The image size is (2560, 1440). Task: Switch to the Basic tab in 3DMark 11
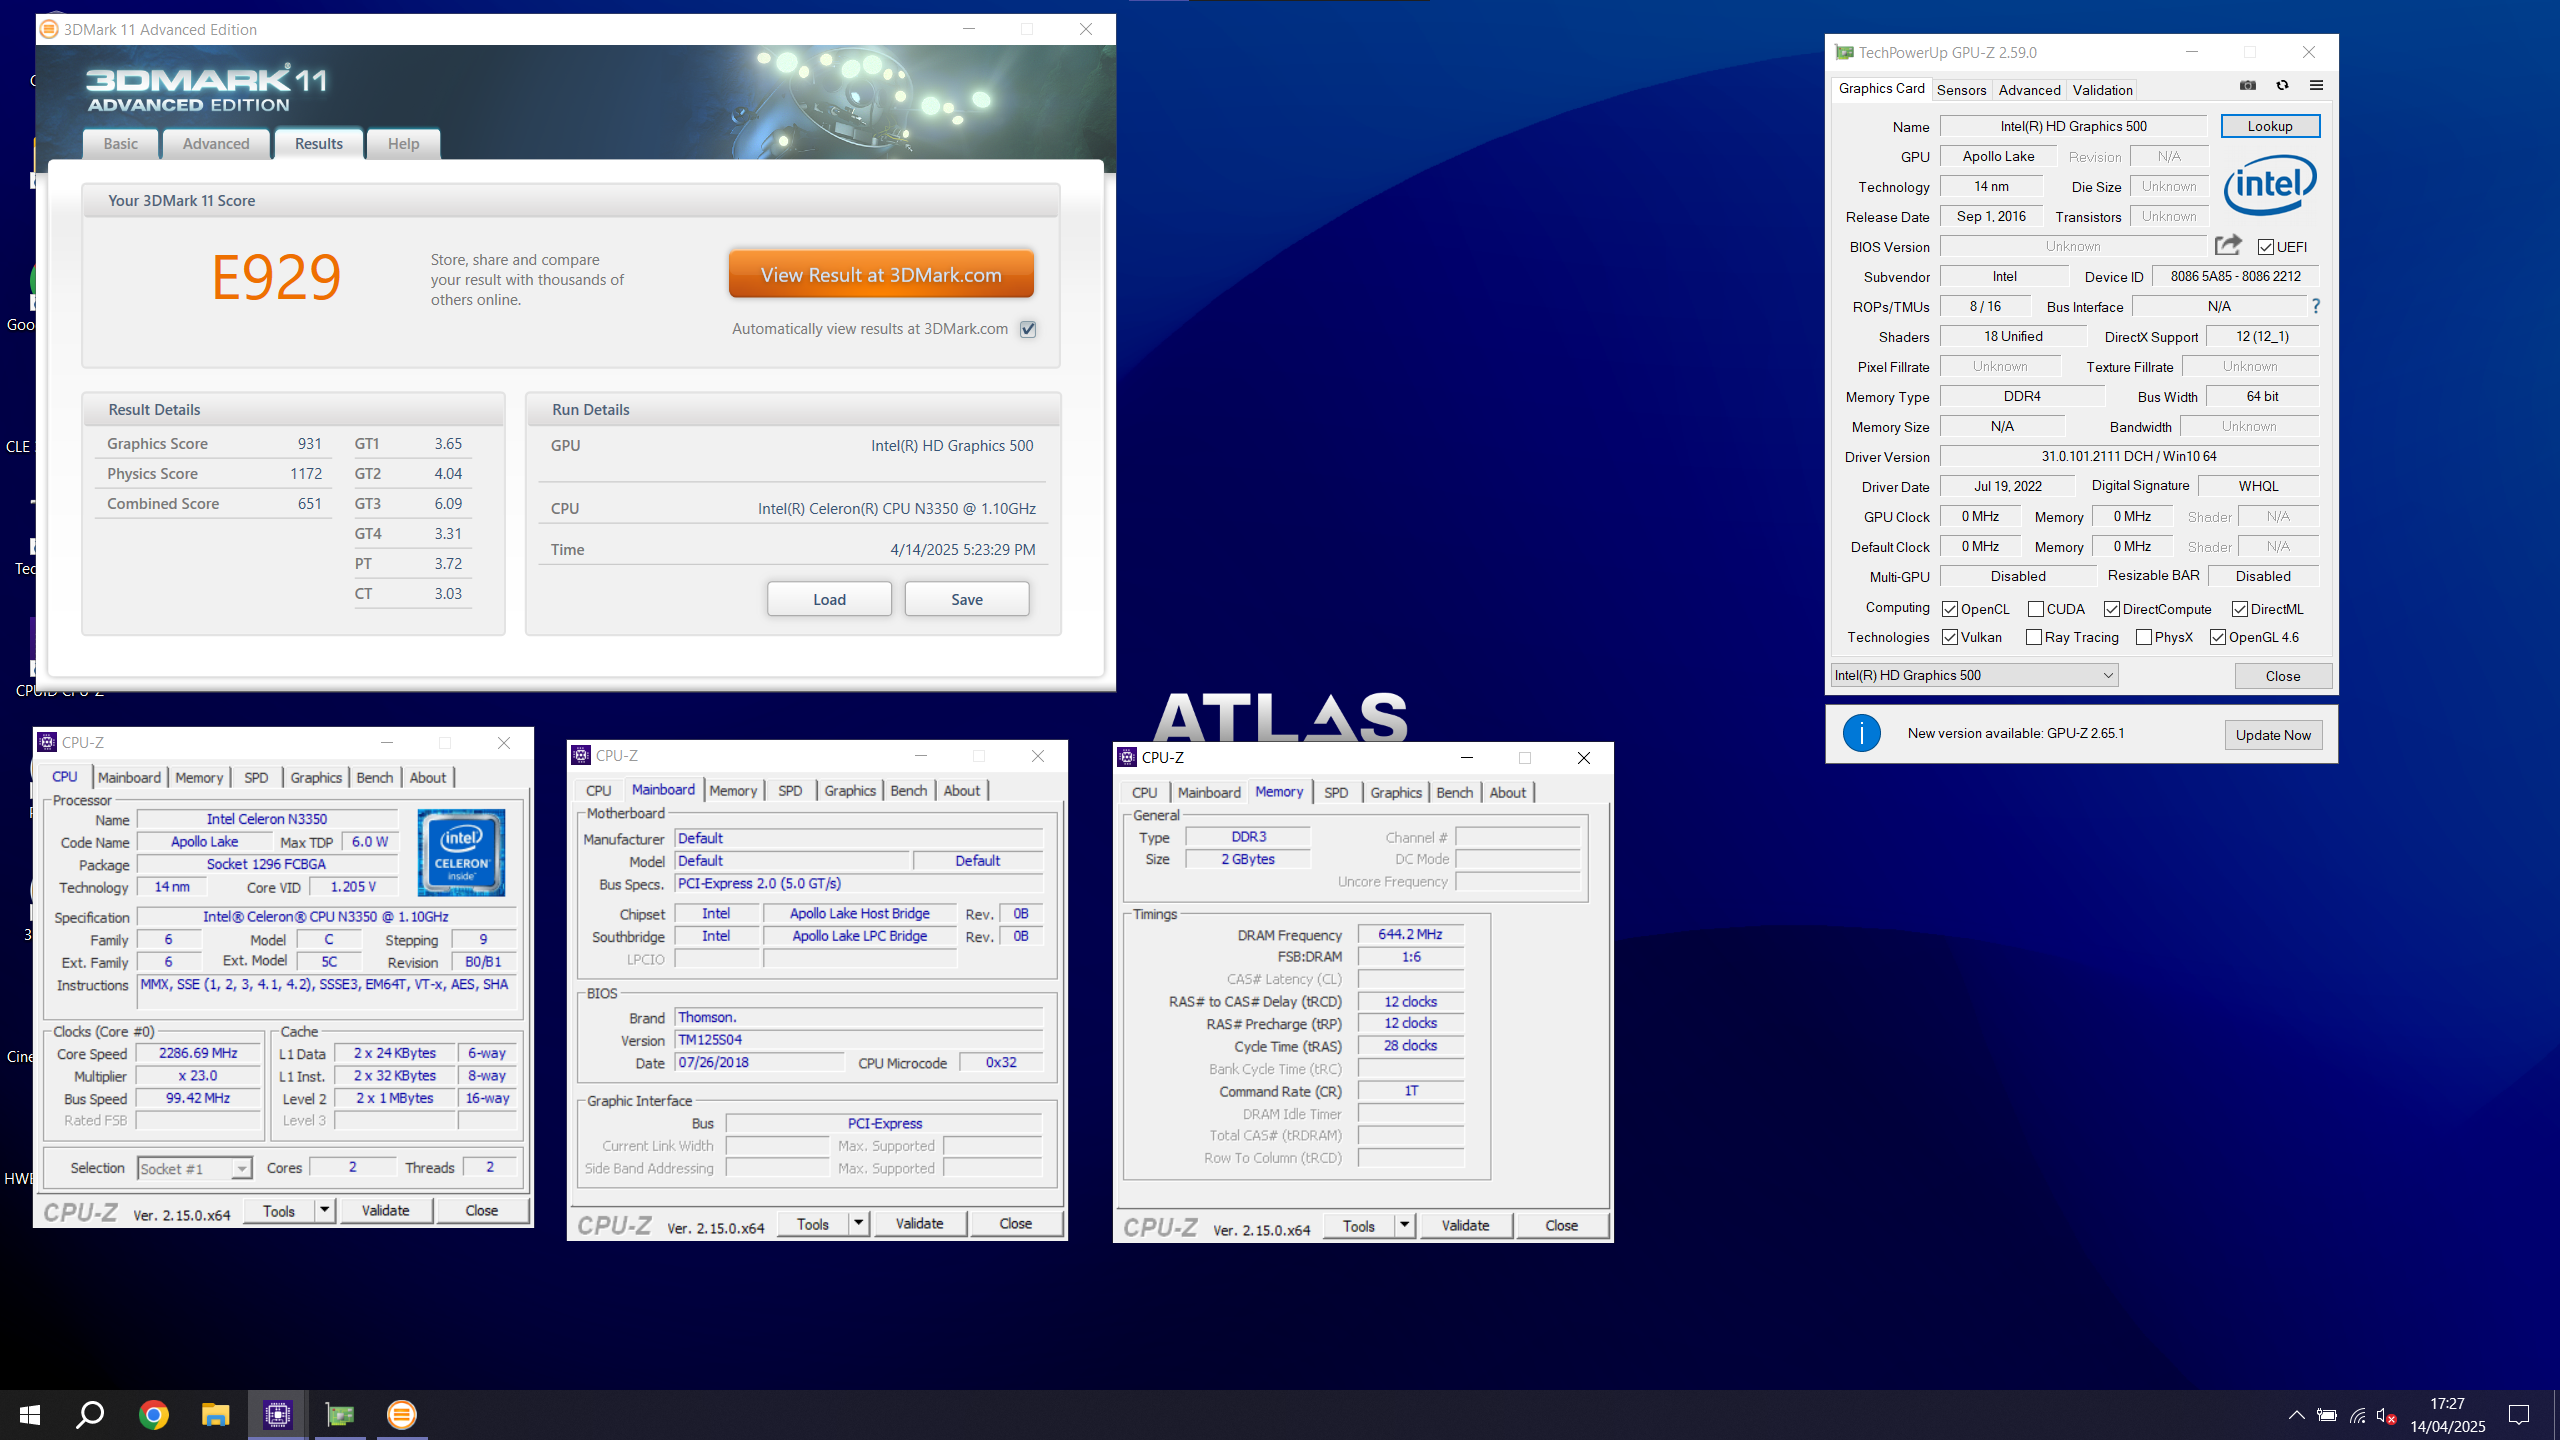click(121, 144)
